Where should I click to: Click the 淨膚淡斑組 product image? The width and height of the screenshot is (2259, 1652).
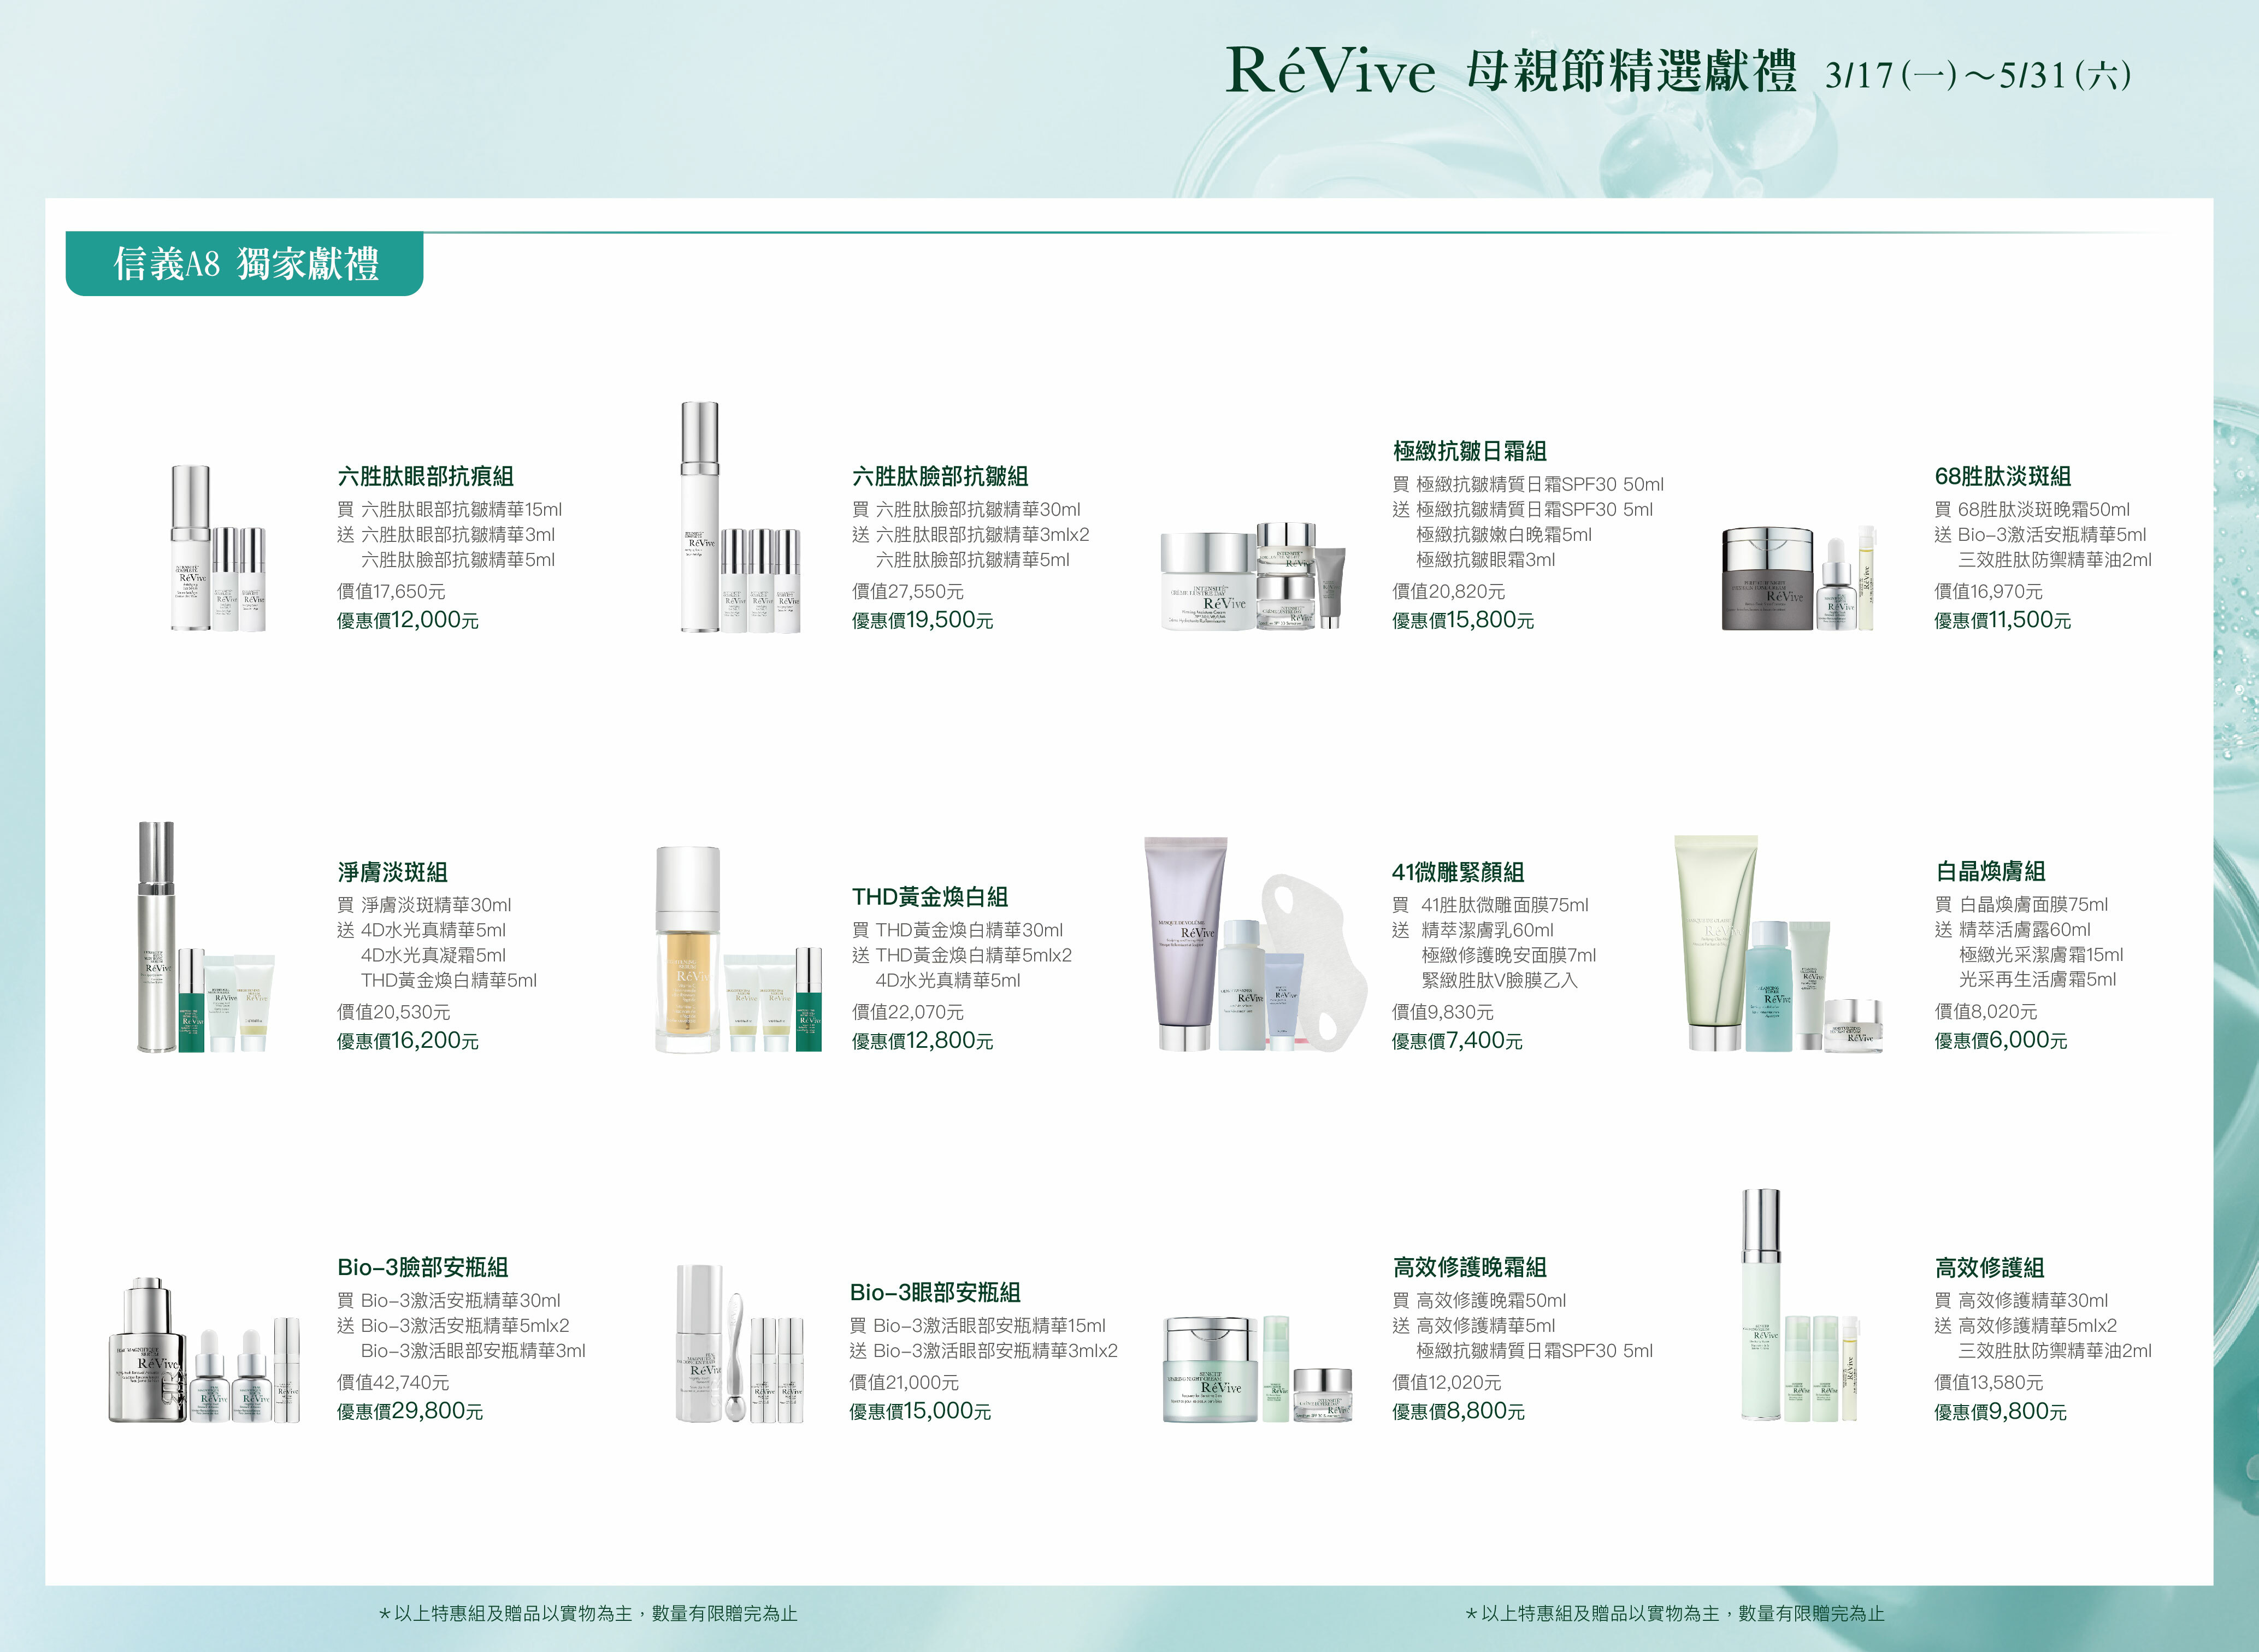tap(206, 937)
